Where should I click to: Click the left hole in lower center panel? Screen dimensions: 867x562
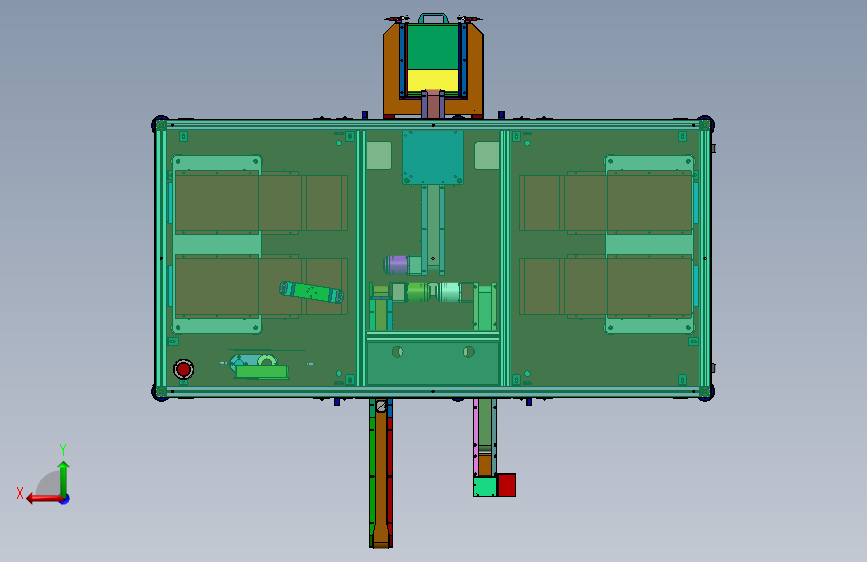(397, 351)
